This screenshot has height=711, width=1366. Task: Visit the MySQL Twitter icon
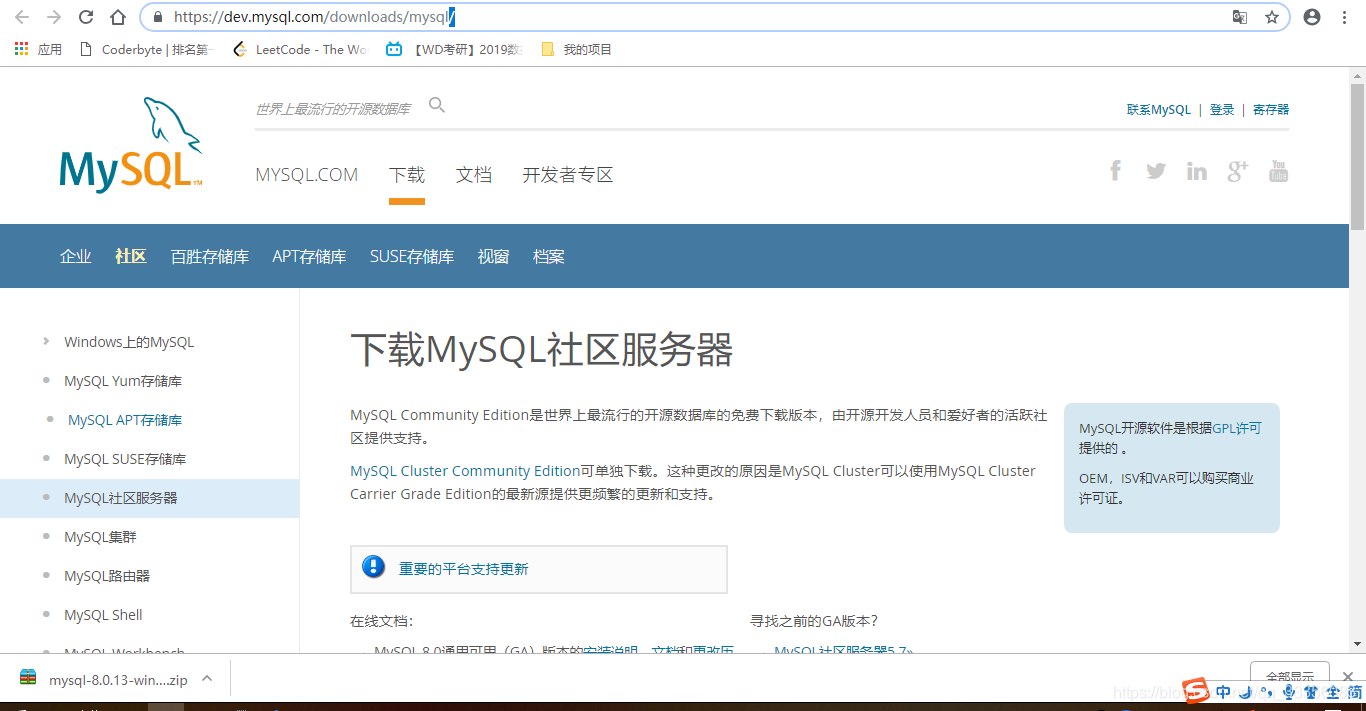pyautogui.click(x=1156, y=171)
